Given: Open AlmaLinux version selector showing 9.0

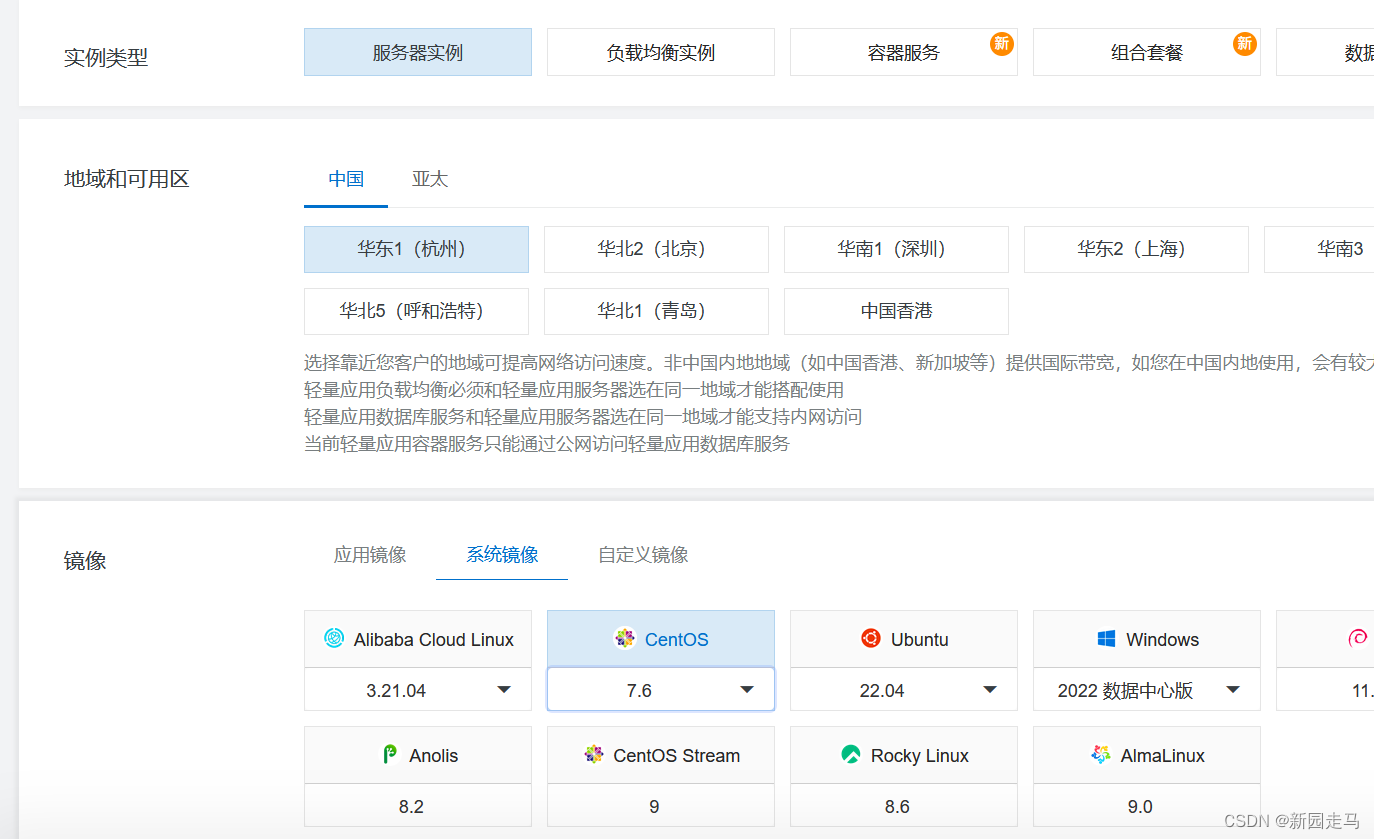Looking at the screenshot, I should pos(1147,806).
